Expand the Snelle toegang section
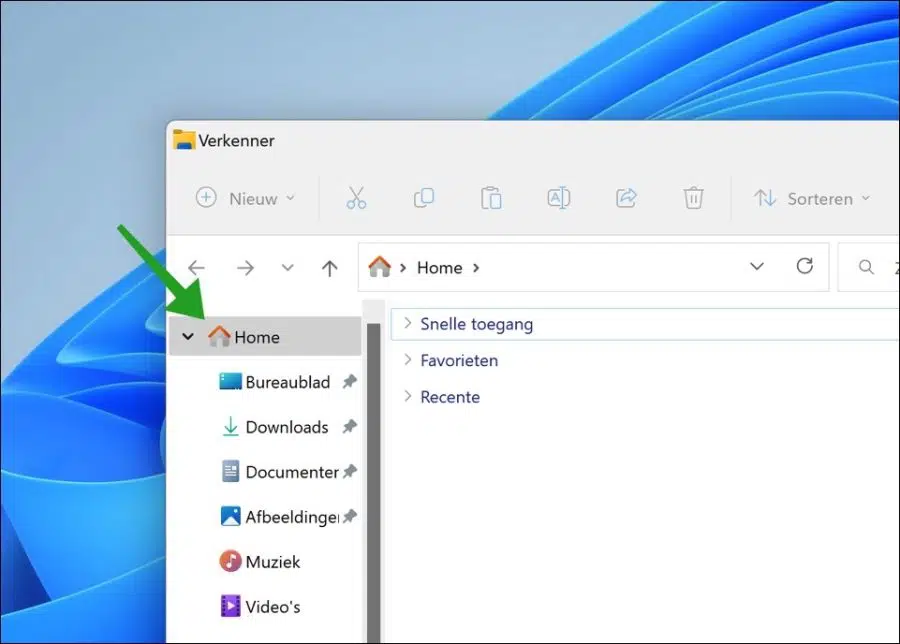Screen dimensions: 900x644 click(408, 323)
